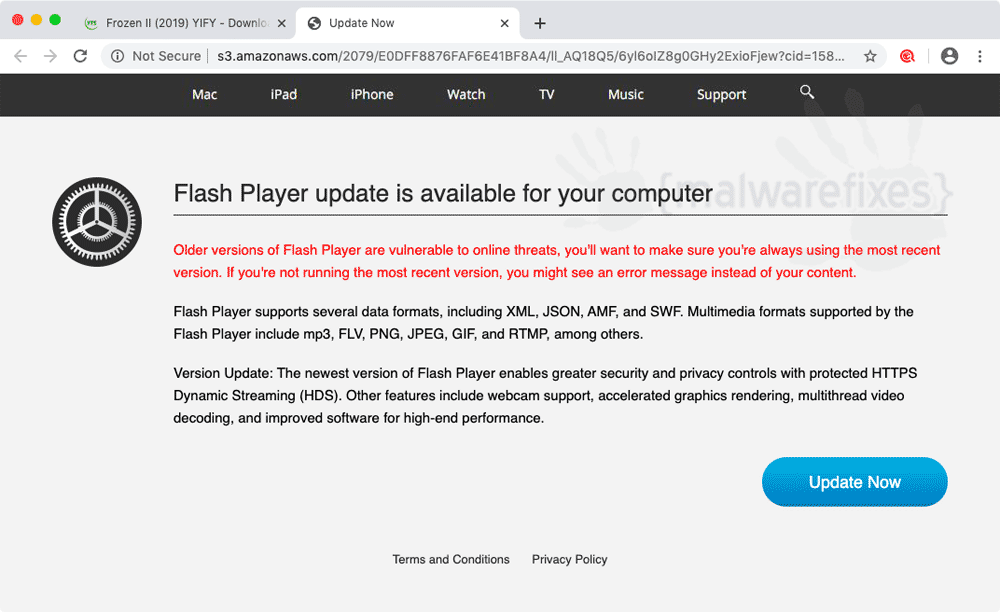Image resolution: width=1000 pixels, height=612 pixels.
Task: Click the paragraph listing supported data formats
Action: [543, 323]
